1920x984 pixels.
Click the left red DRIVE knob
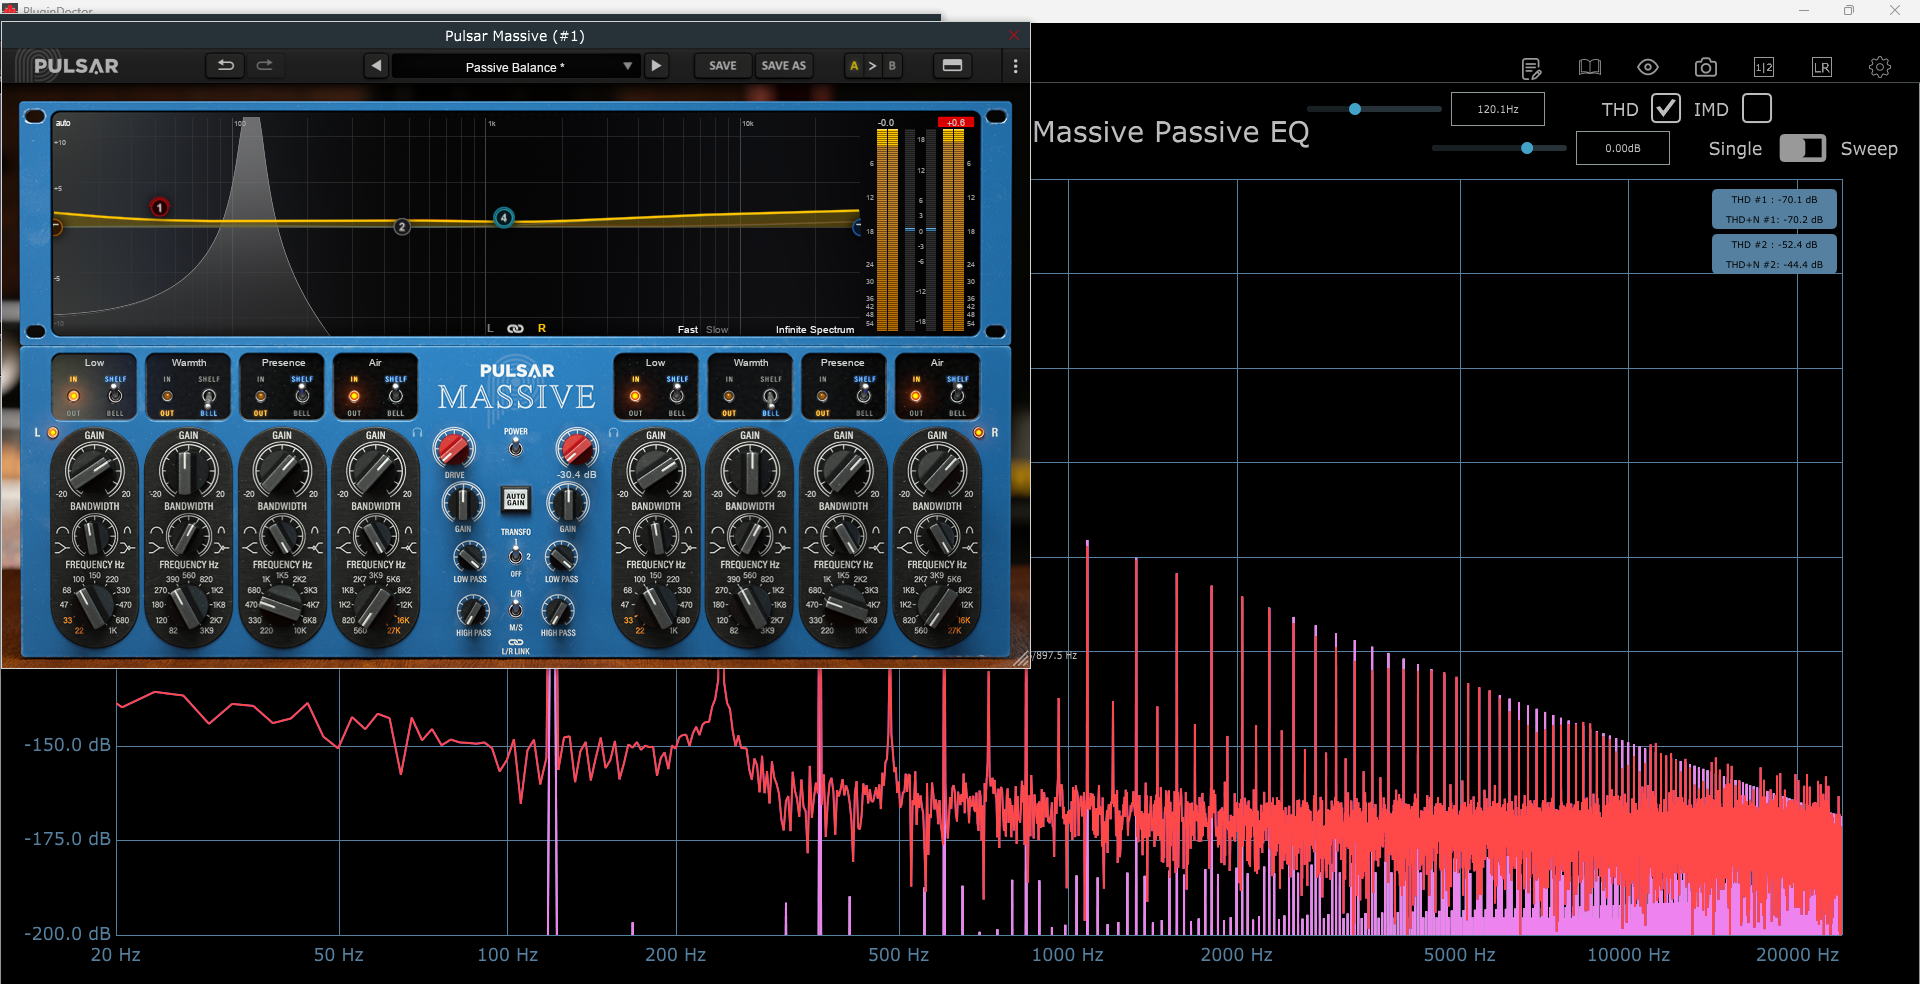[x=454, y=449]
